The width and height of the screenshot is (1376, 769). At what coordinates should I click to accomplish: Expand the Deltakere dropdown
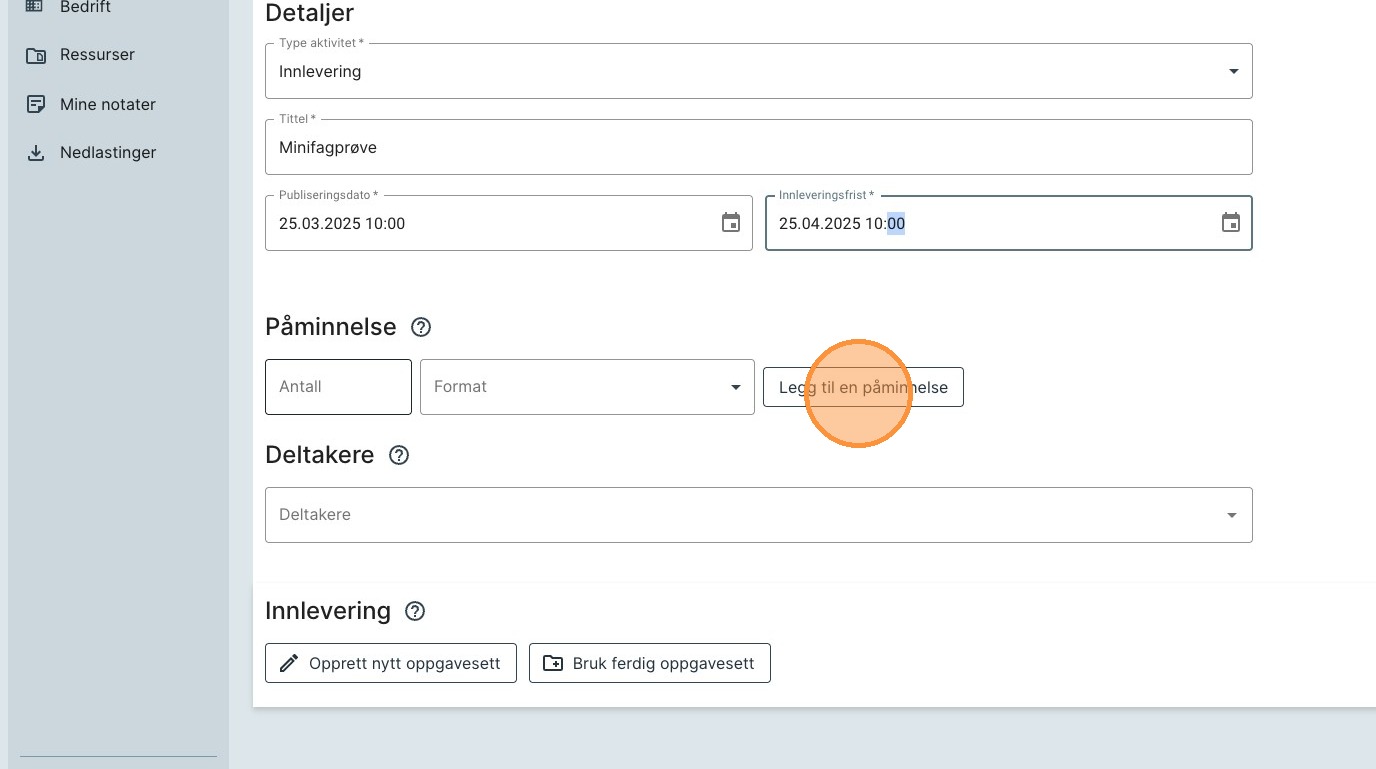point(1231,515)
